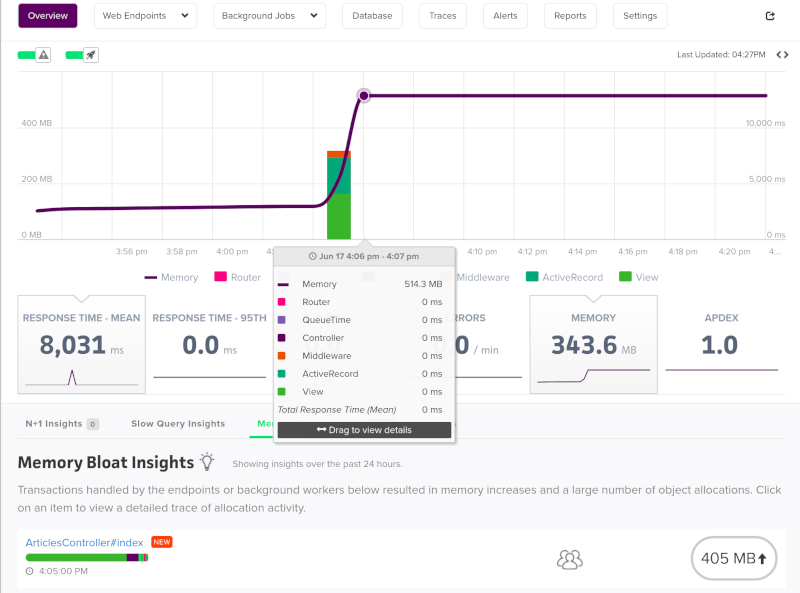800x593 pixels.
Task: Select the Response Time - Mean metric card
Action: click(82, 344)
